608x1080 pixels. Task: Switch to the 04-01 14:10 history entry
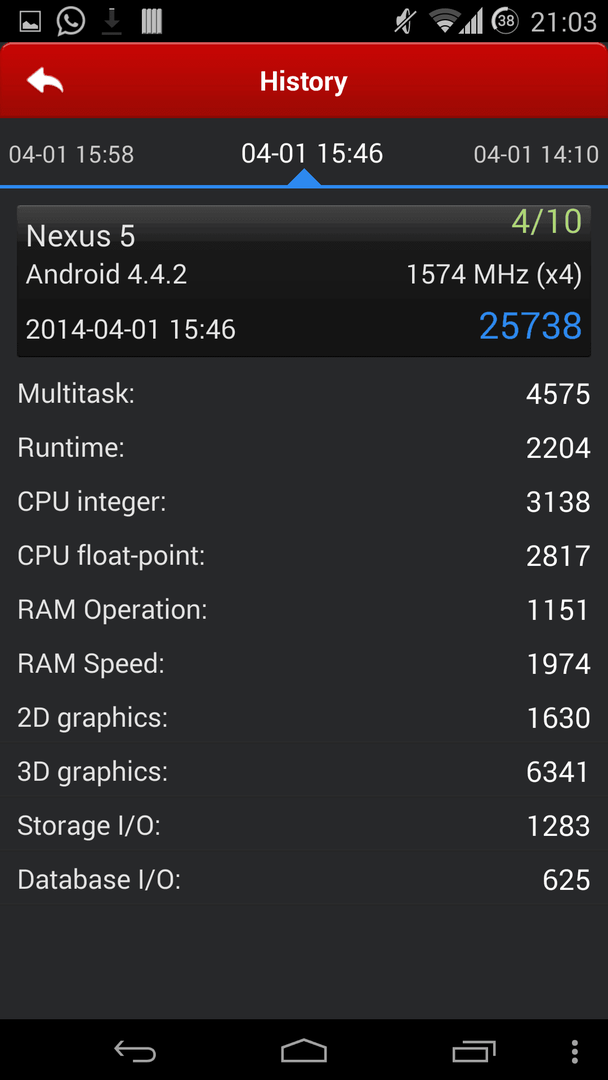536,154
